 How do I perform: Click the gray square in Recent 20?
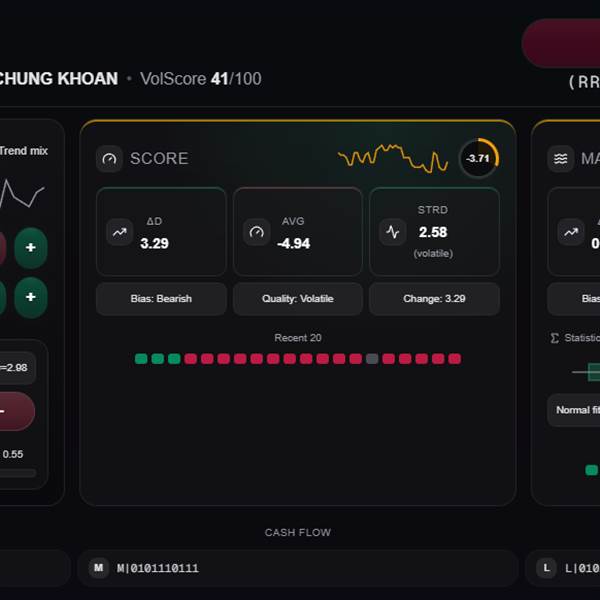[x=372, y=359]
